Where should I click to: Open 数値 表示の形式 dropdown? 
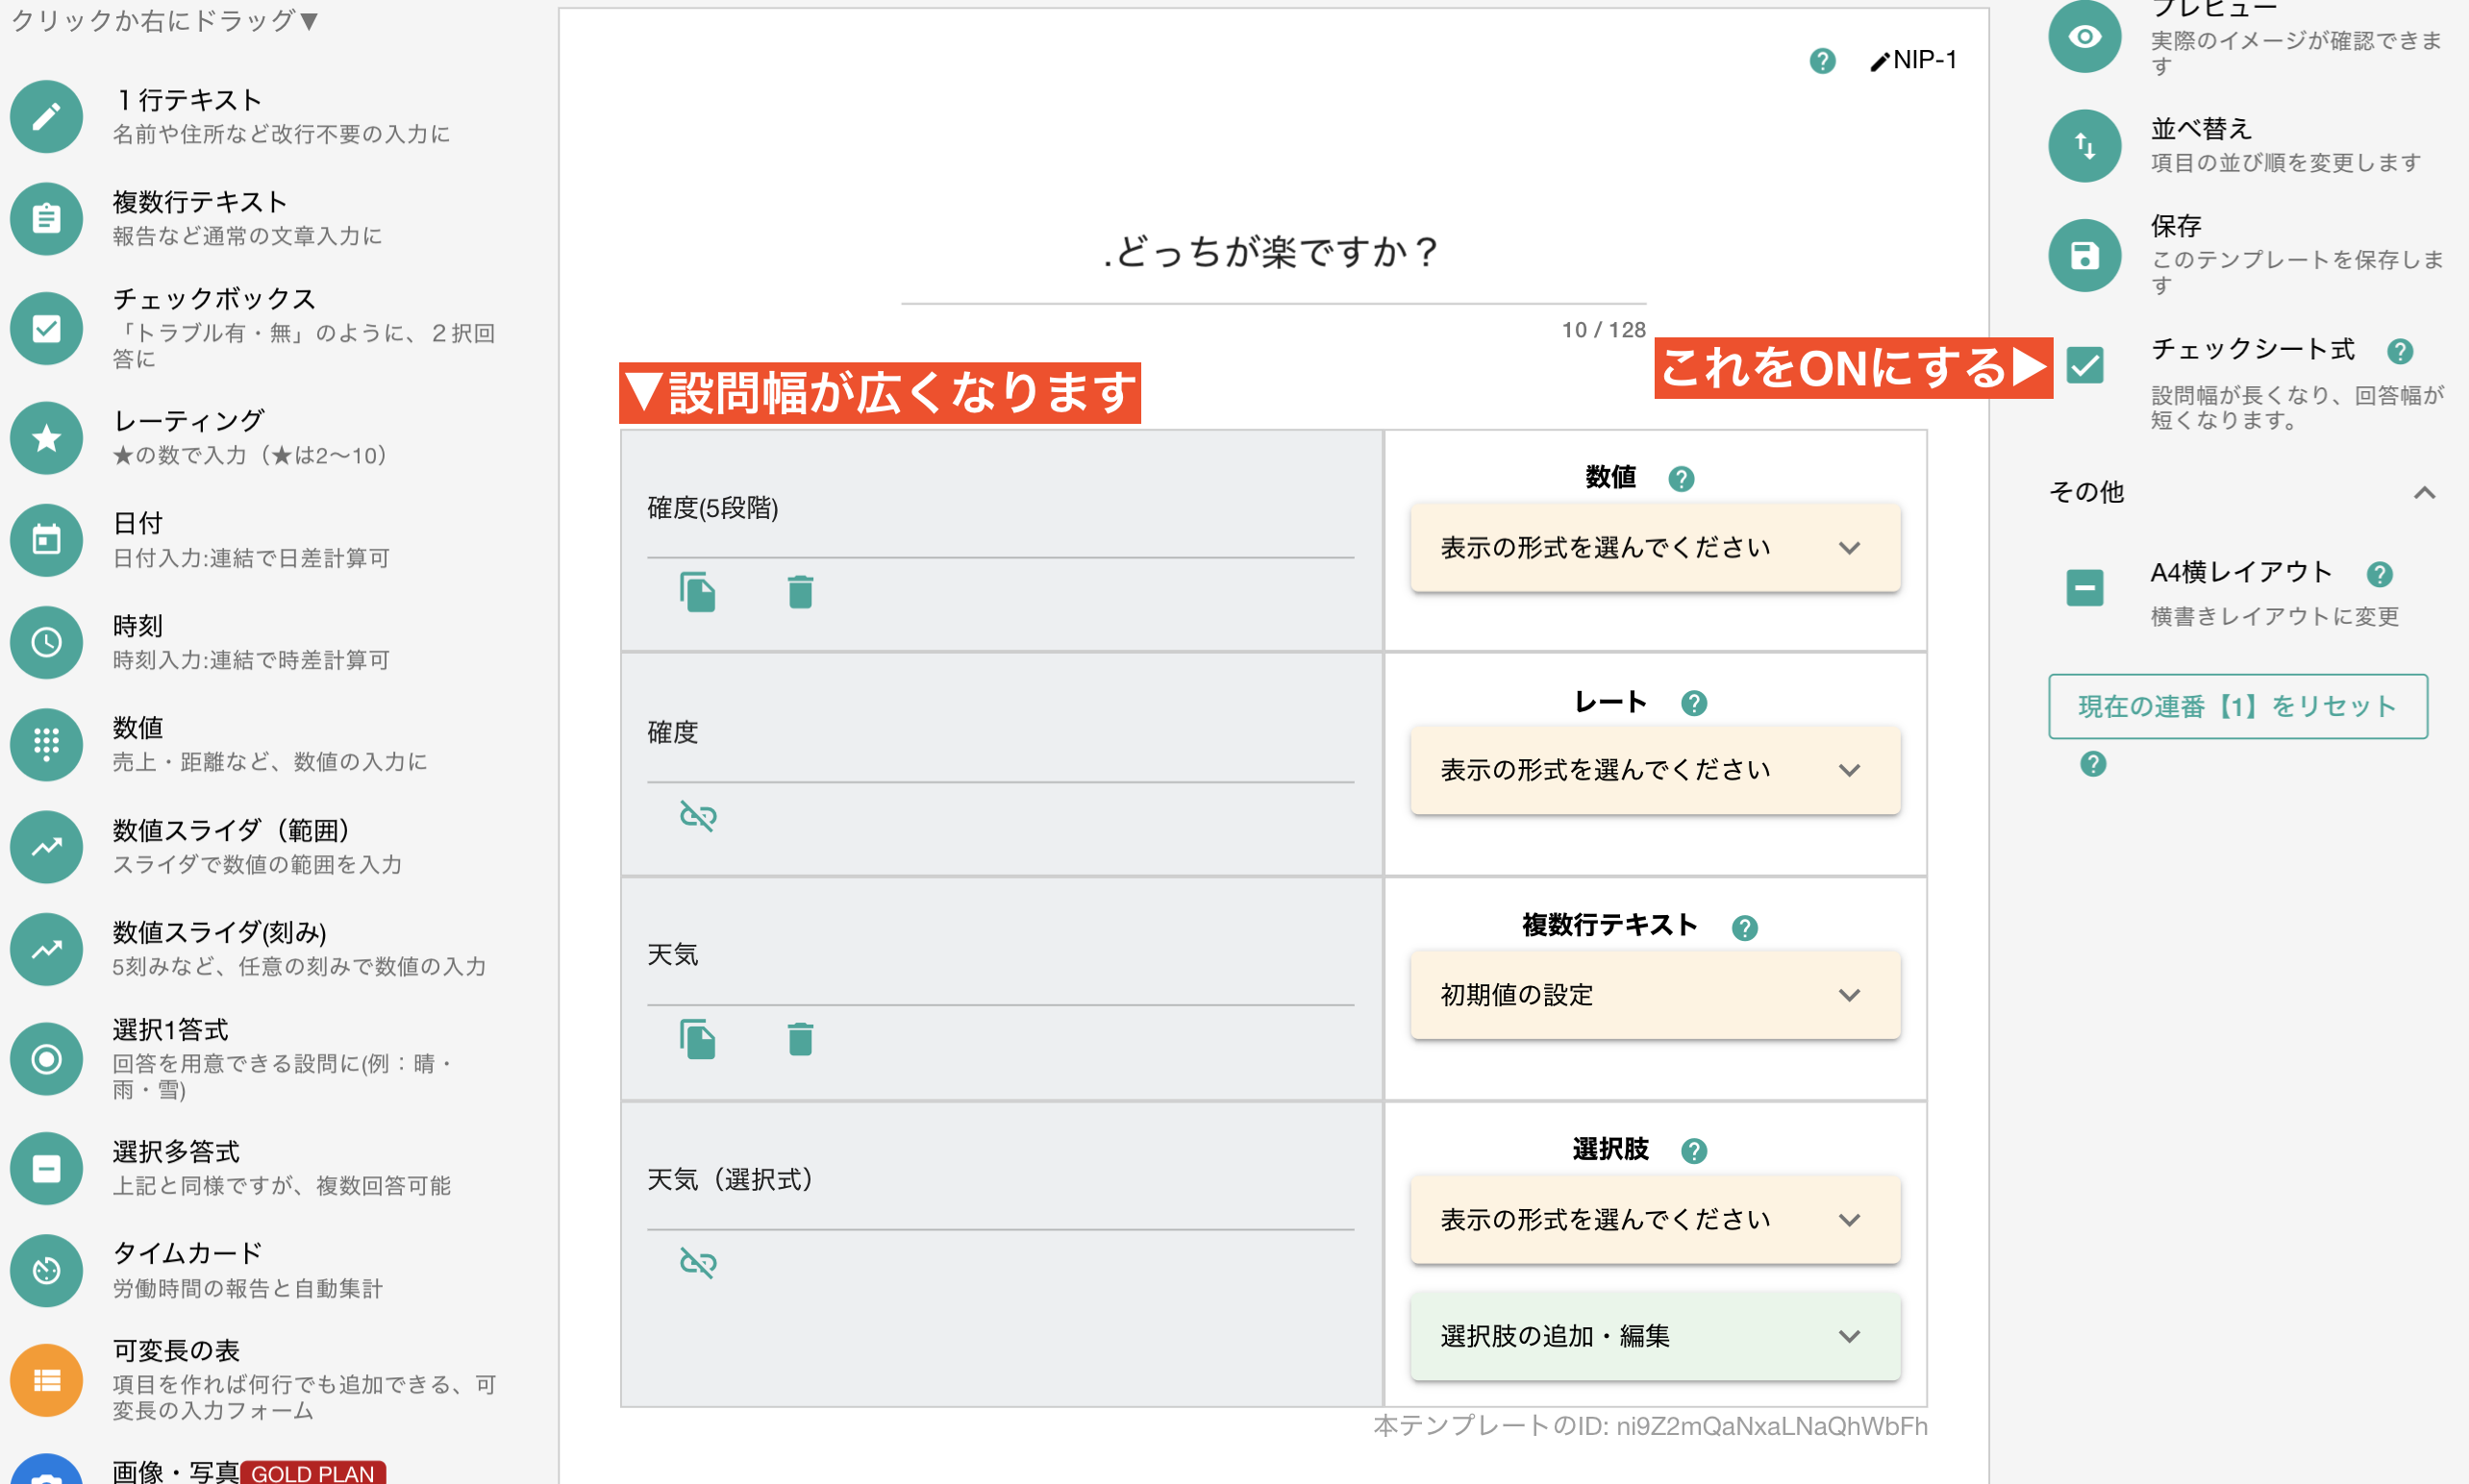1654,548
